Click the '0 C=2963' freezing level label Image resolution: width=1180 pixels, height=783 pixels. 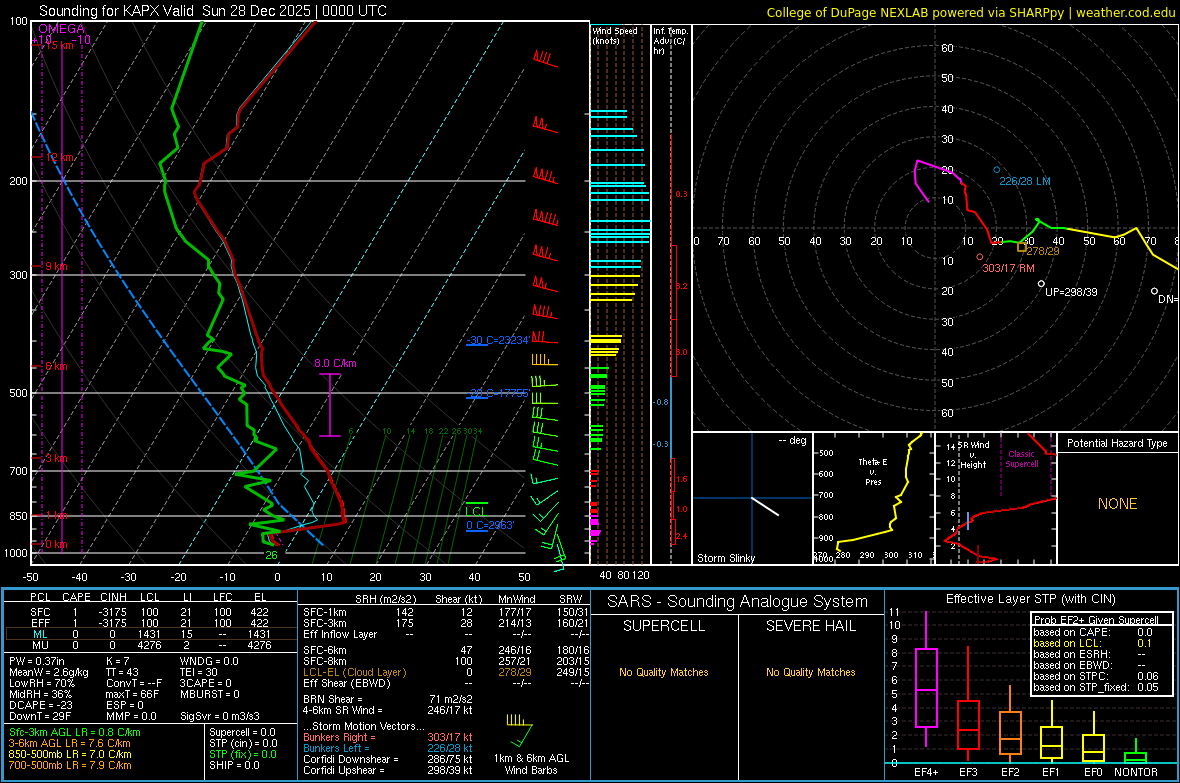[x=490, y=525]
